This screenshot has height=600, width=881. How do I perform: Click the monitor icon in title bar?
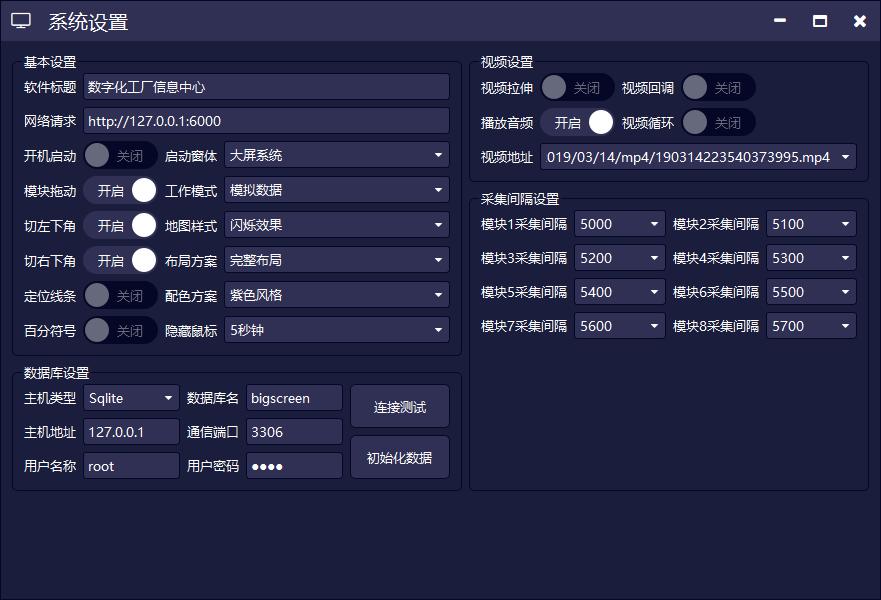pyautogui.click(x=21, y=21)
